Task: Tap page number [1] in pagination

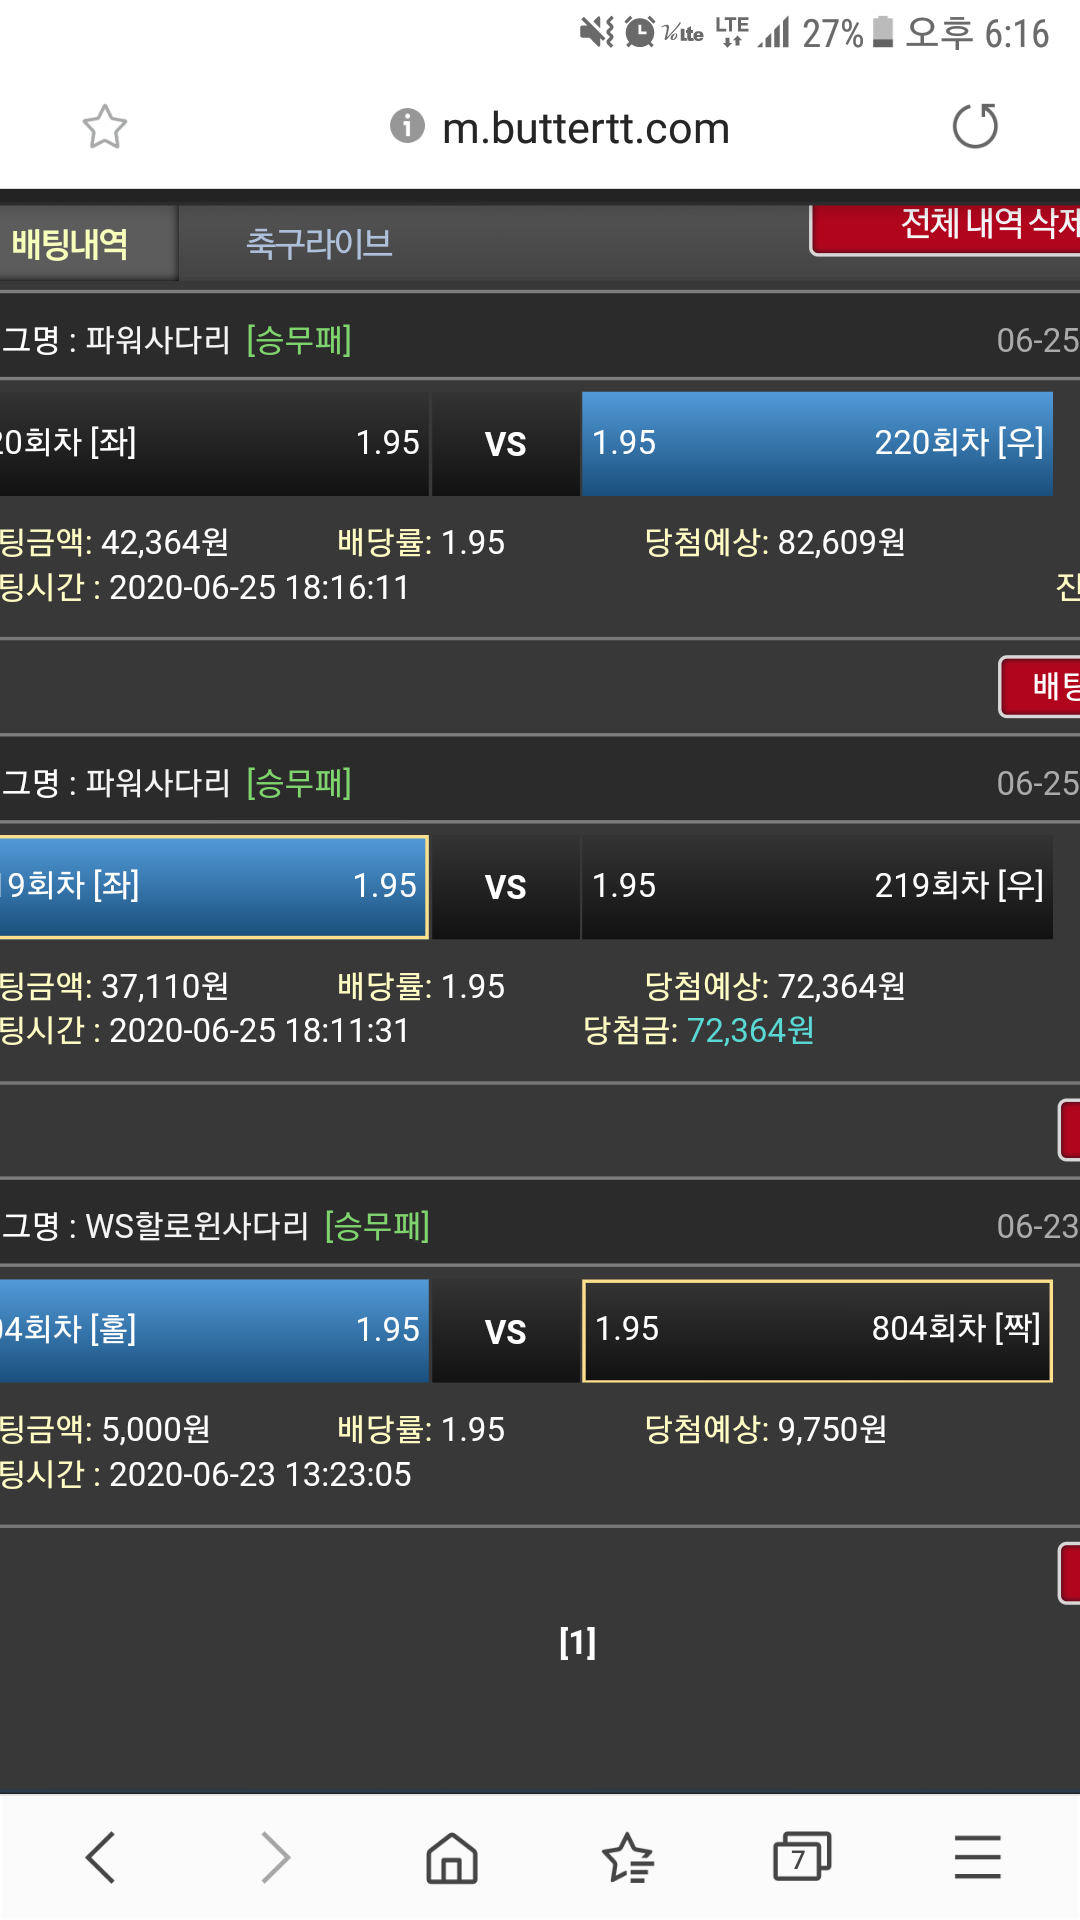Action: 577,1642
